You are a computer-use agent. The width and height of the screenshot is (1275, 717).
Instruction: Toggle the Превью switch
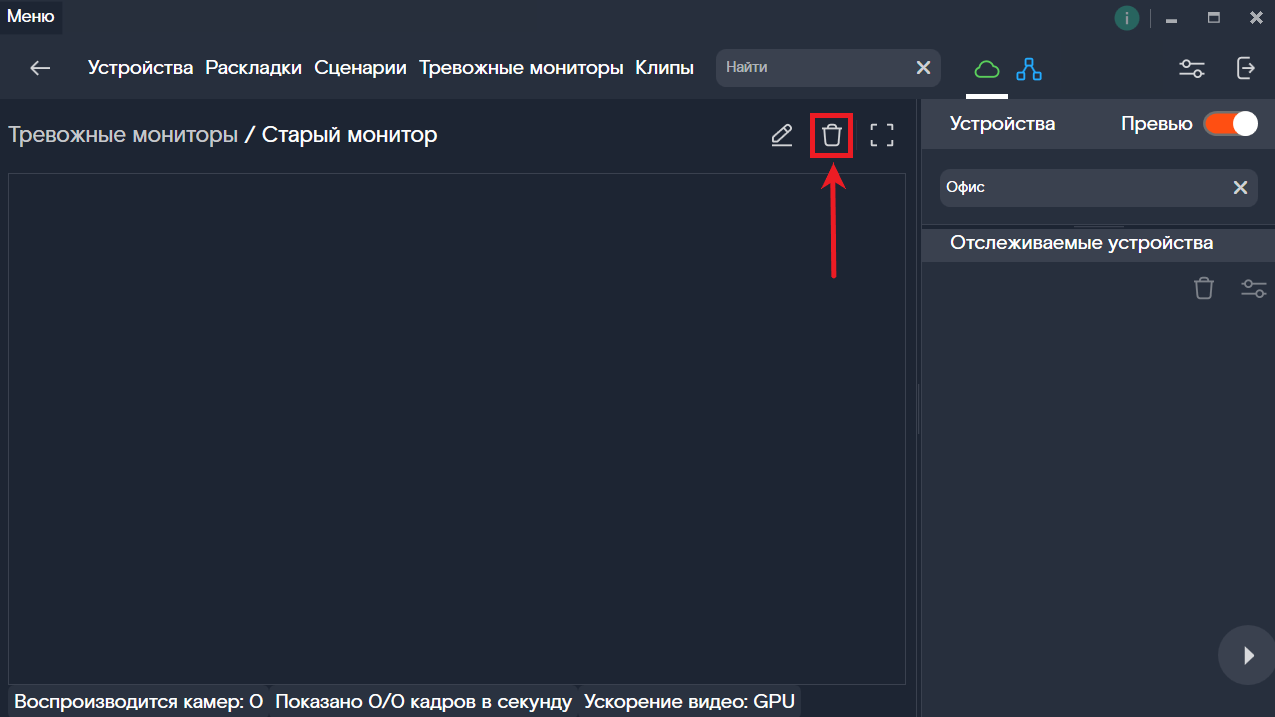coord(1230,124)
